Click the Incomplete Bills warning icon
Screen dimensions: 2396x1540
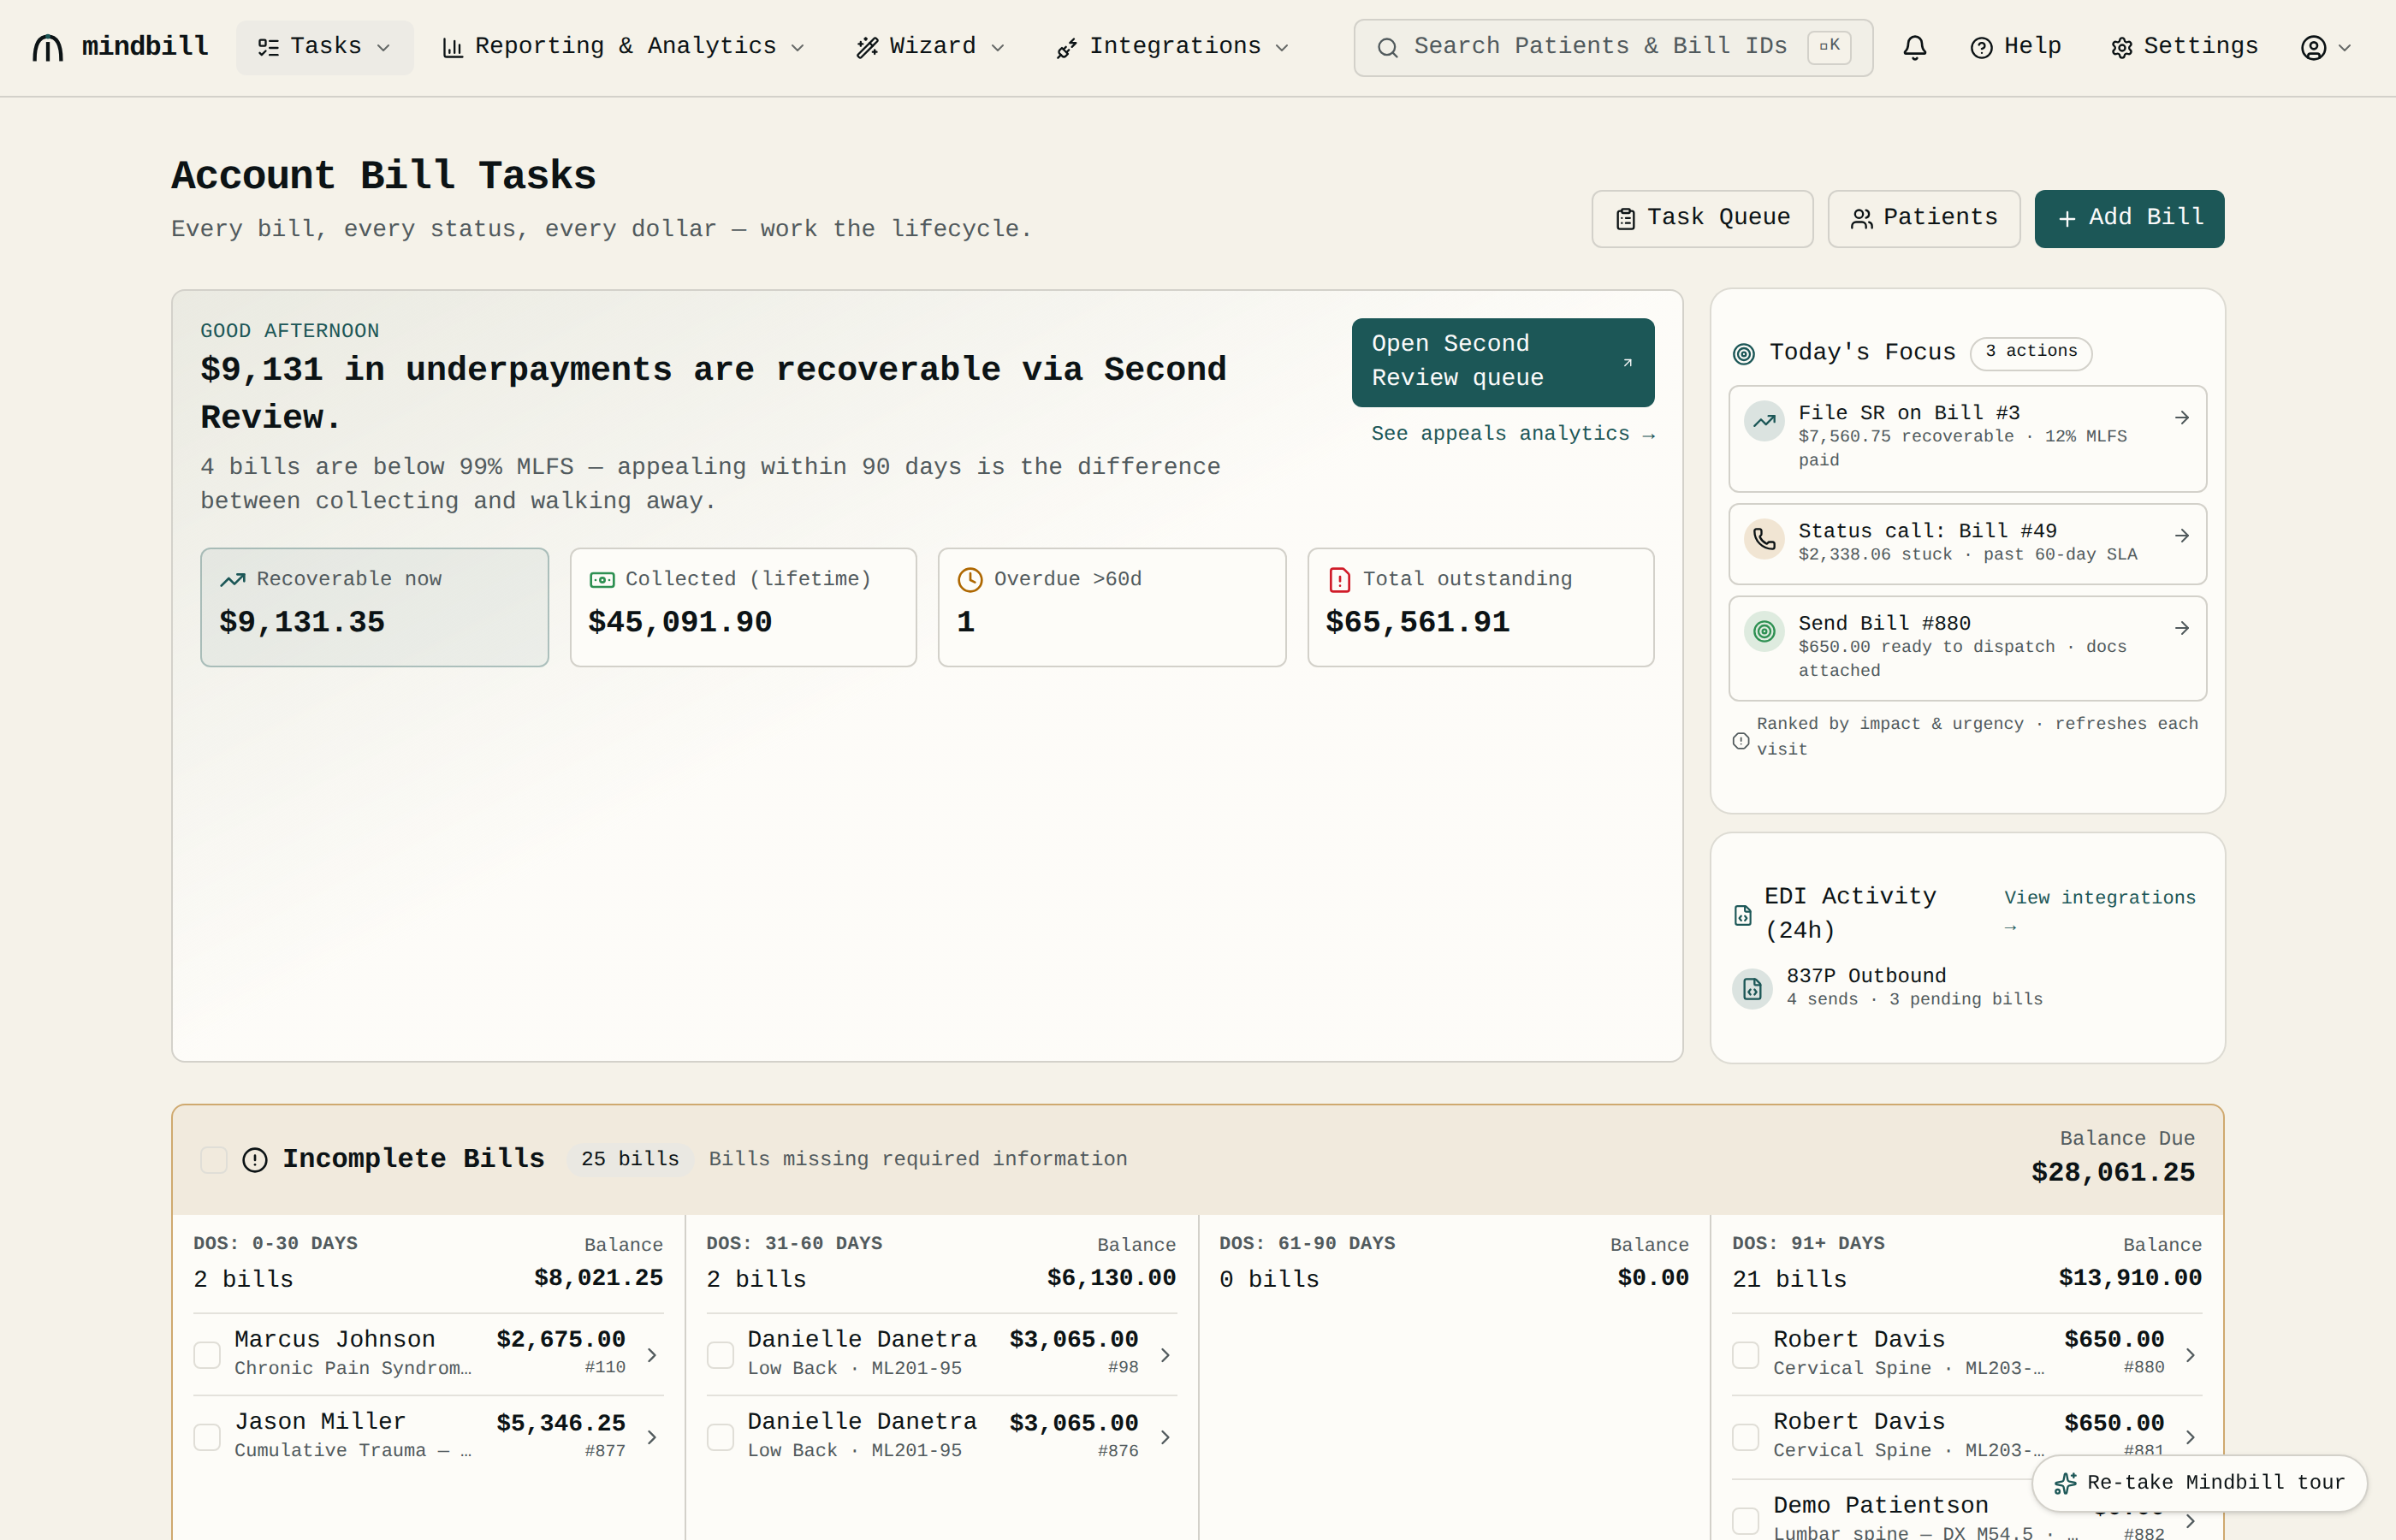click(255, 1159)
